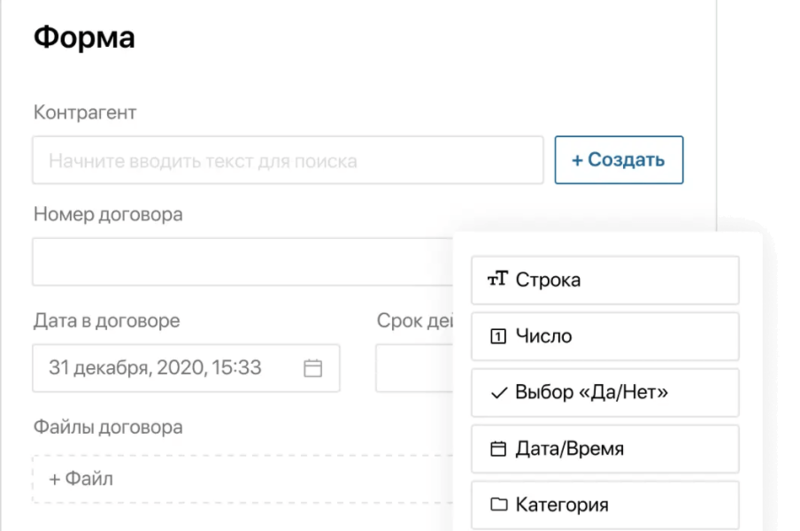Focus the partially hidden Срок field
The height and width of the screenshot is (531, 800).
413,368
